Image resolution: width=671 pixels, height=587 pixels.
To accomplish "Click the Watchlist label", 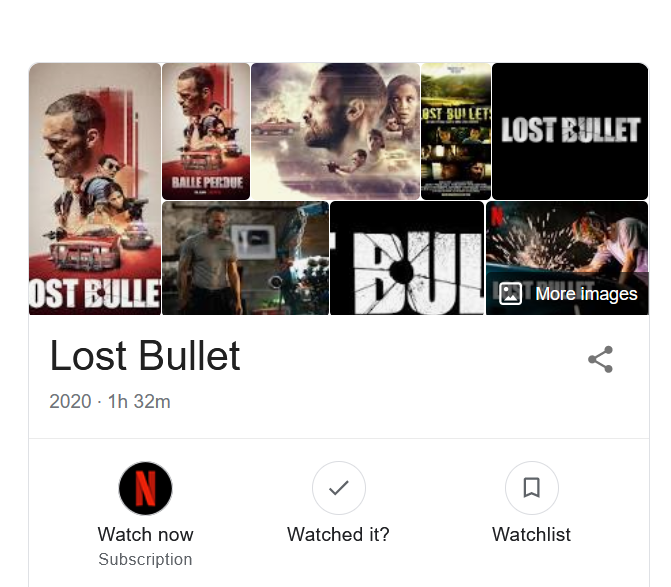I will click(531, 534).
